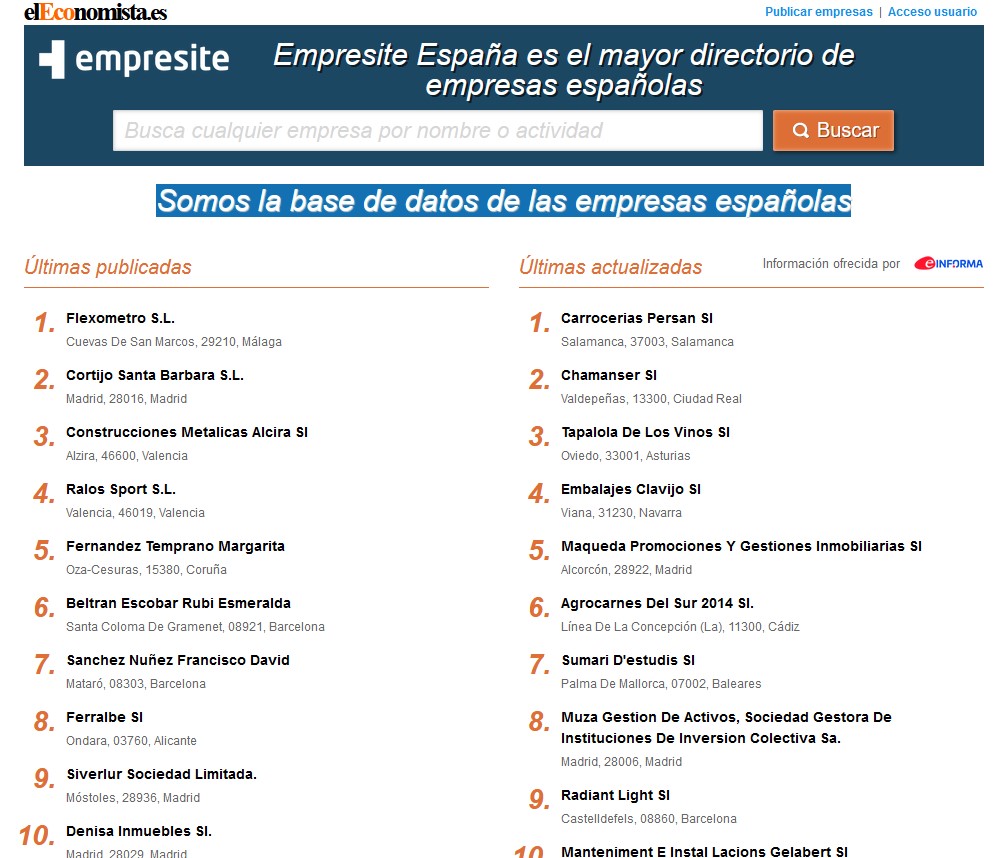Click the Buscar search button
The width and height of the screenshot is (1008, 858).
click(x=832, y=130)
